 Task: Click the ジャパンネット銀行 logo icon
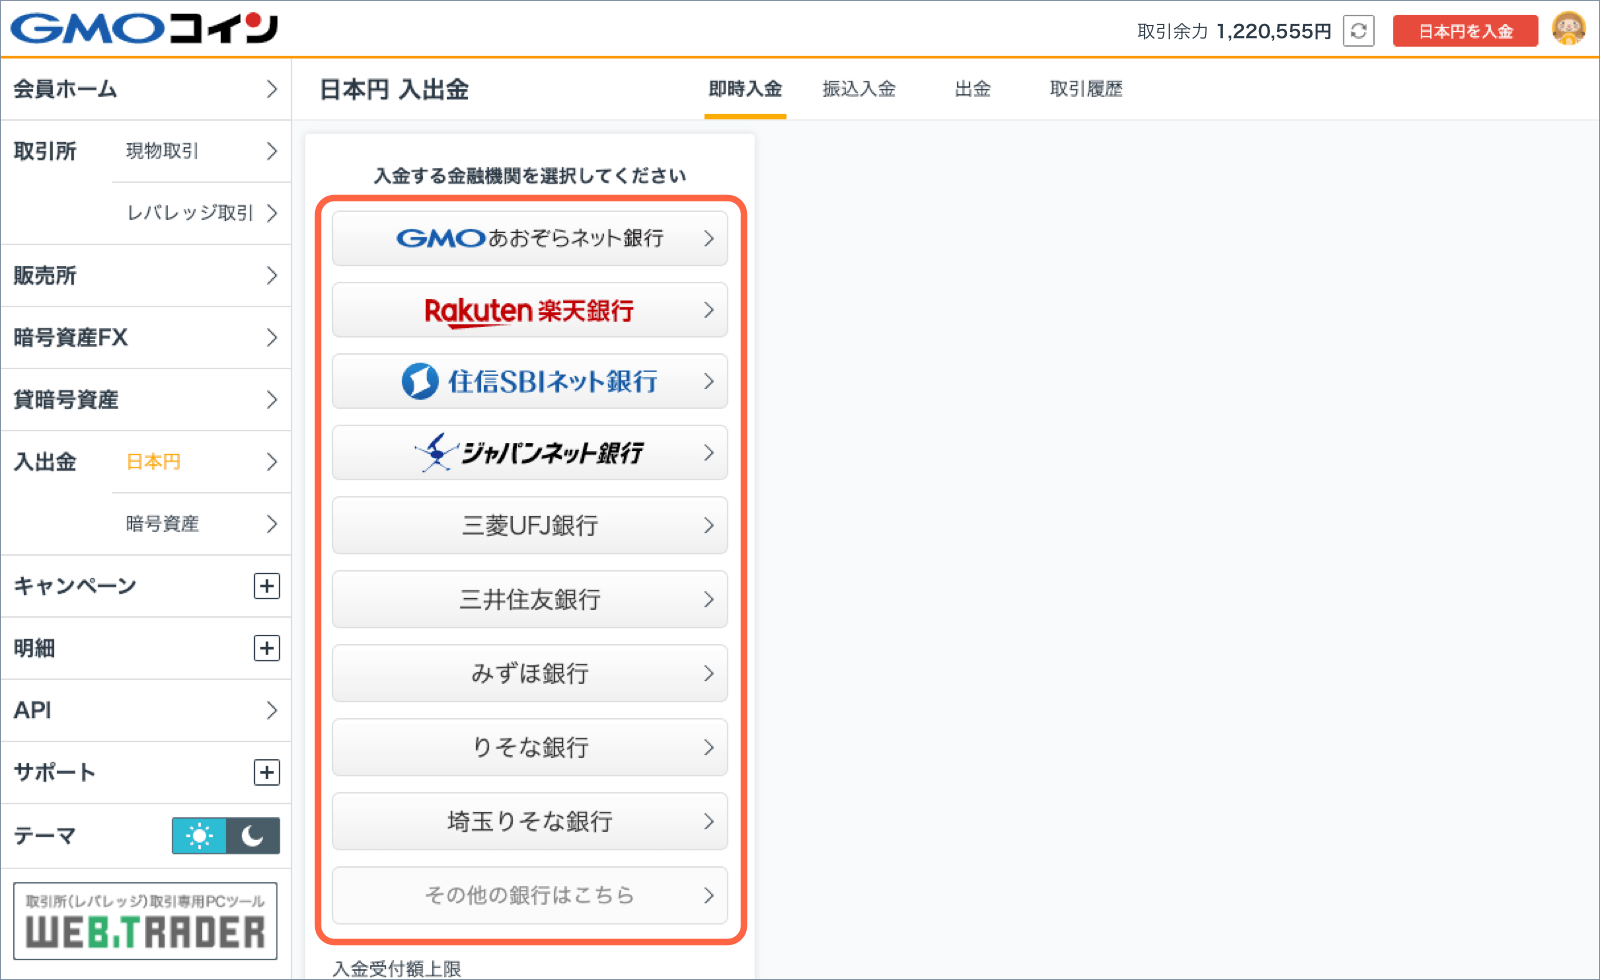(x=436, y=452)
